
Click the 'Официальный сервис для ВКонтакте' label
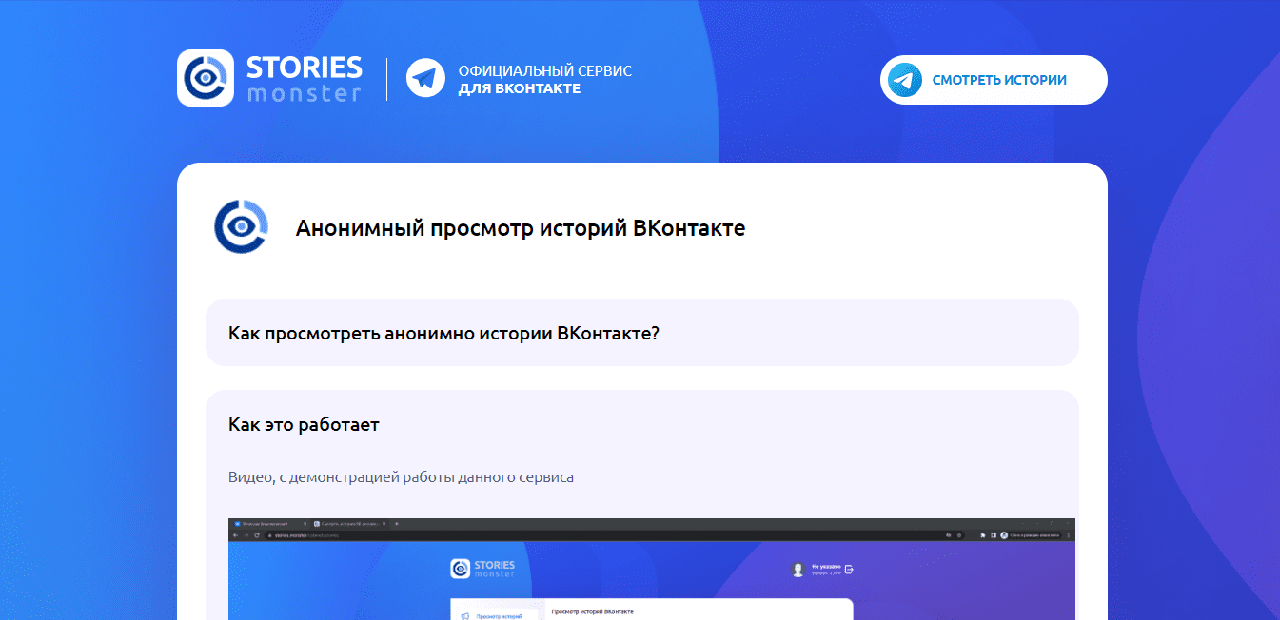[544, 79]
